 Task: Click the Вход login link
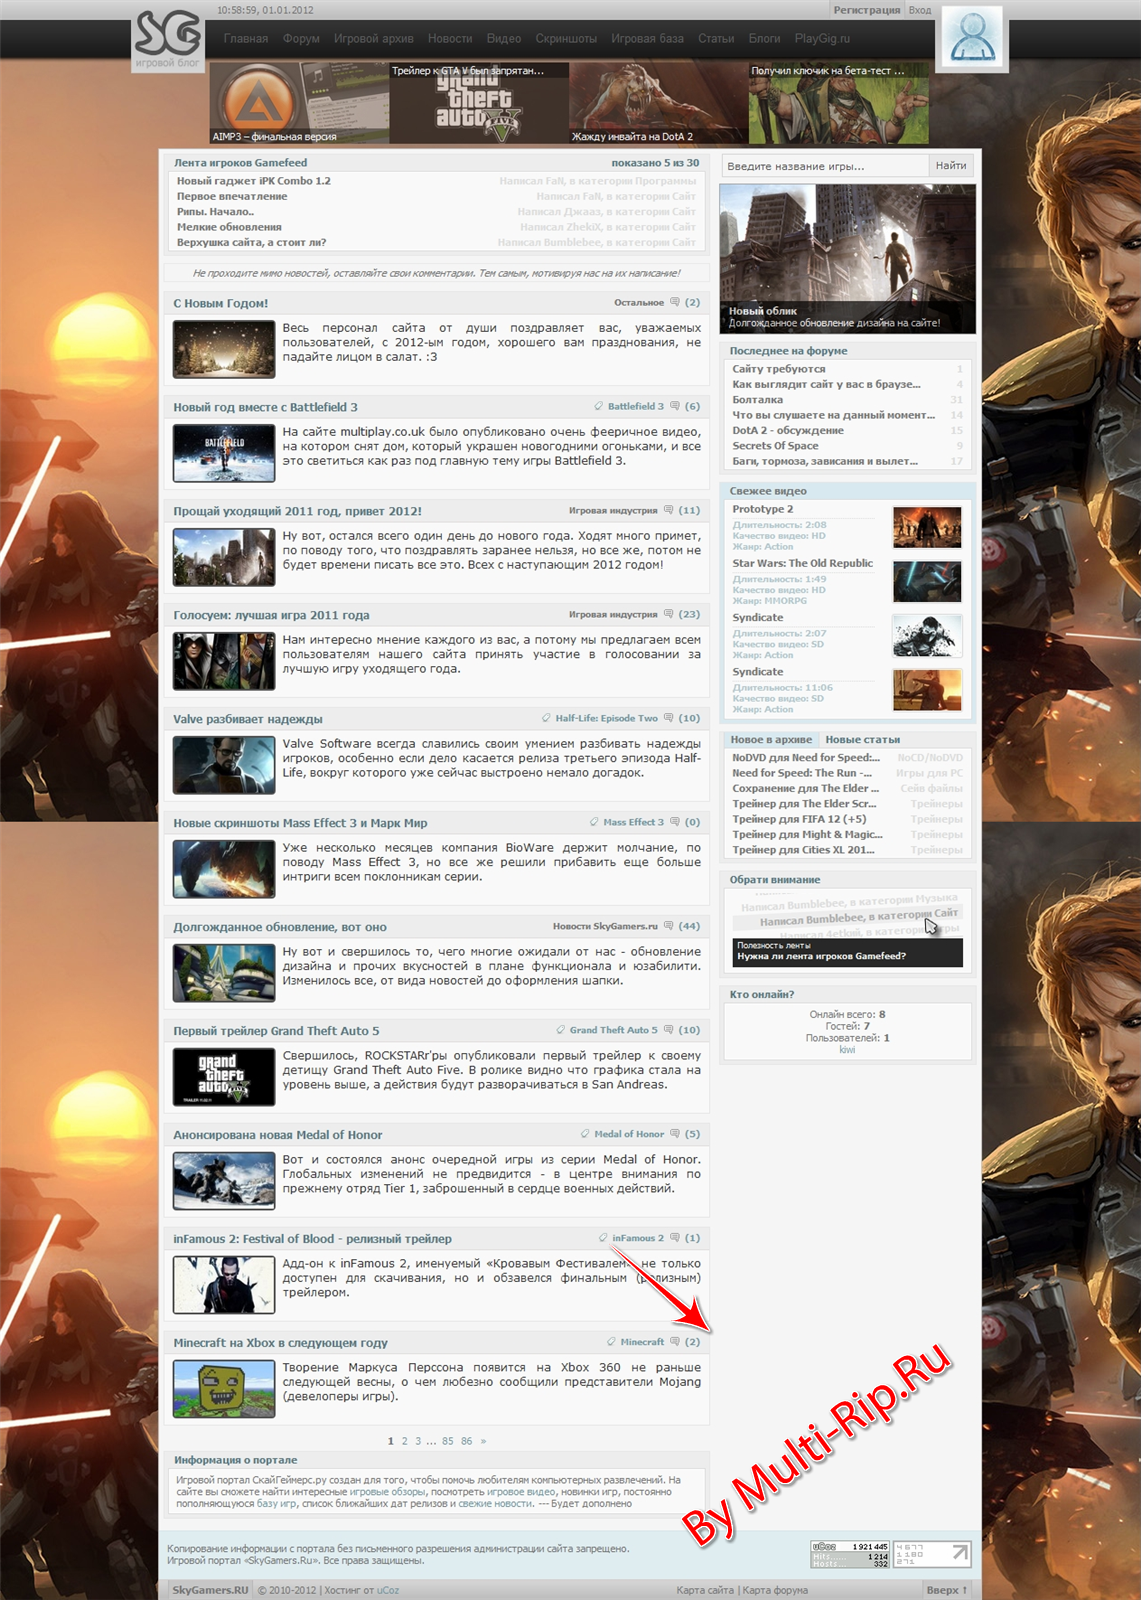[x=920, y=10]
